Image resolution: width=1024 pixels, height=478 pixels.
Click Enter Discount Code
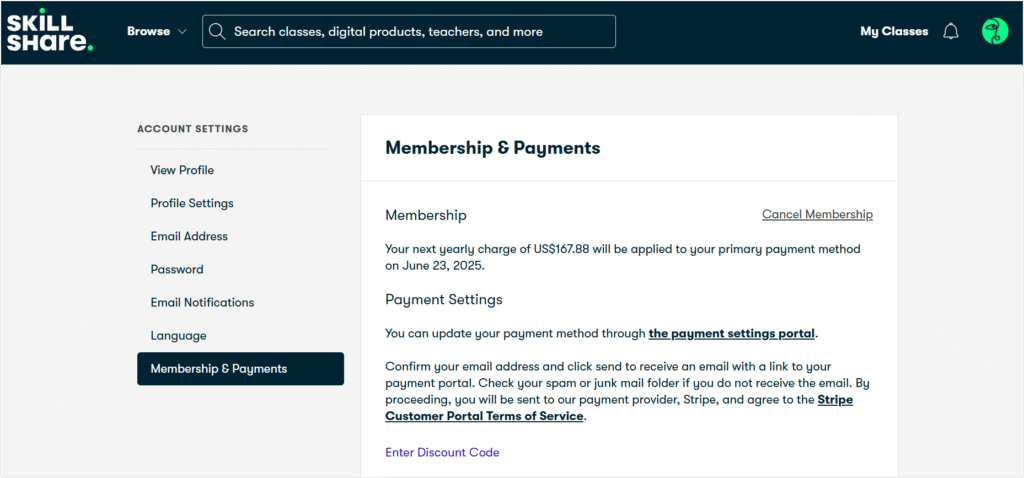click(442, 453)
